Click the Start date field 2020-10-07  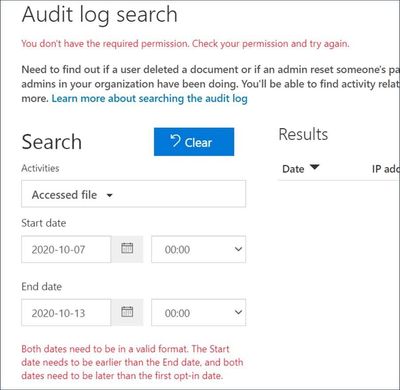[66, 249]
